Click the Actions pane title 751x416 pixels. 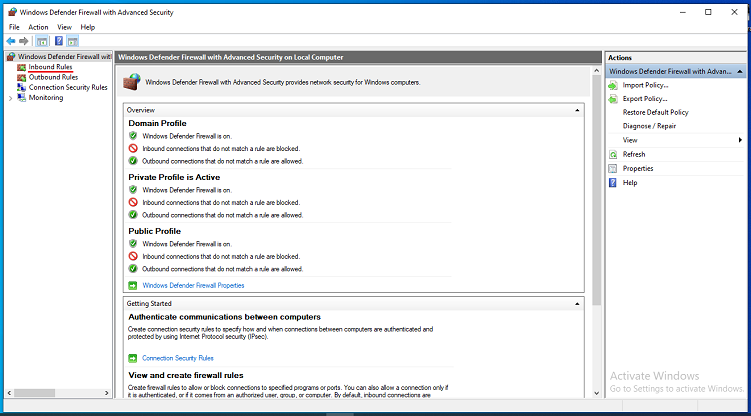[x=620, y=57]
